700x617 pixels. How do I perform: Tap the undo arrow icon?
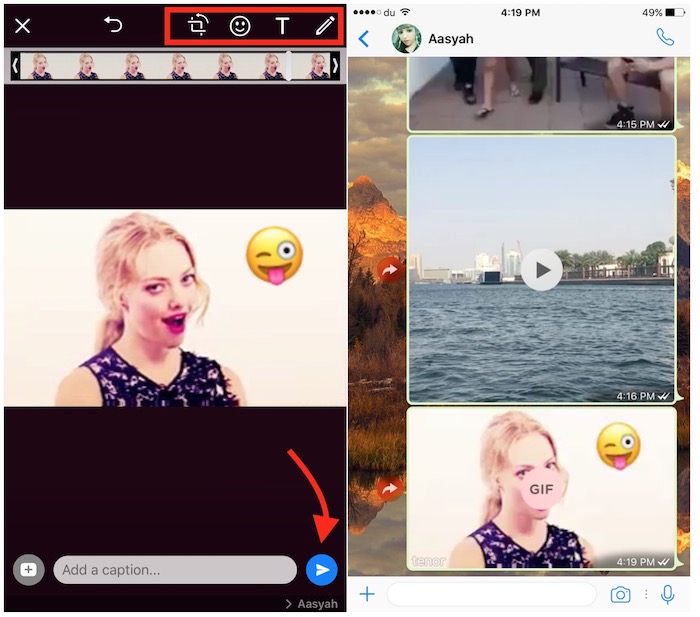tap(113, 25)
